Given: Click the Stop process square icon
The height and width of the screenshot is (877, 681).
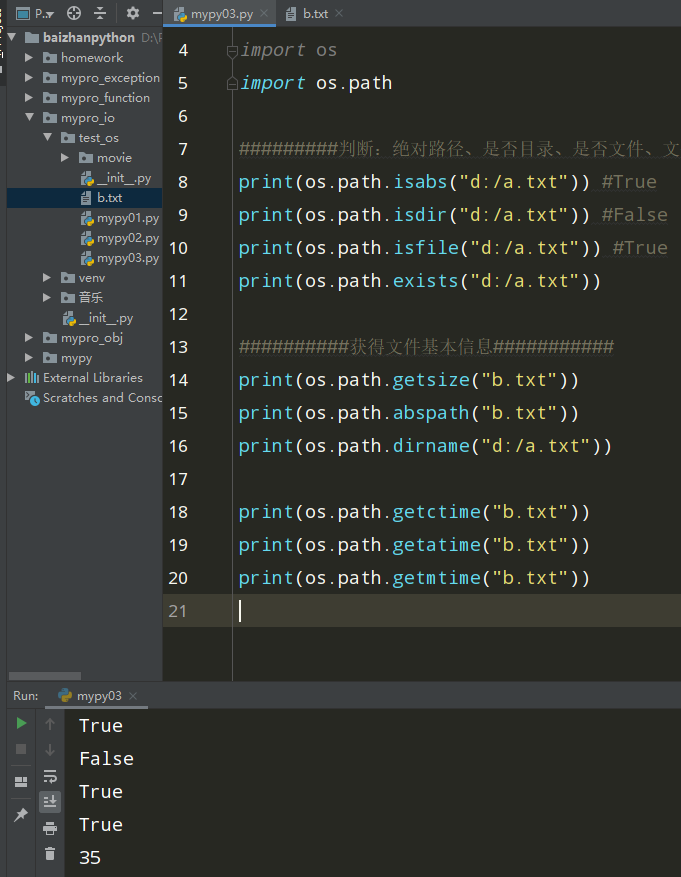Looking at the screenshot, I should click(x=21, y=749).
